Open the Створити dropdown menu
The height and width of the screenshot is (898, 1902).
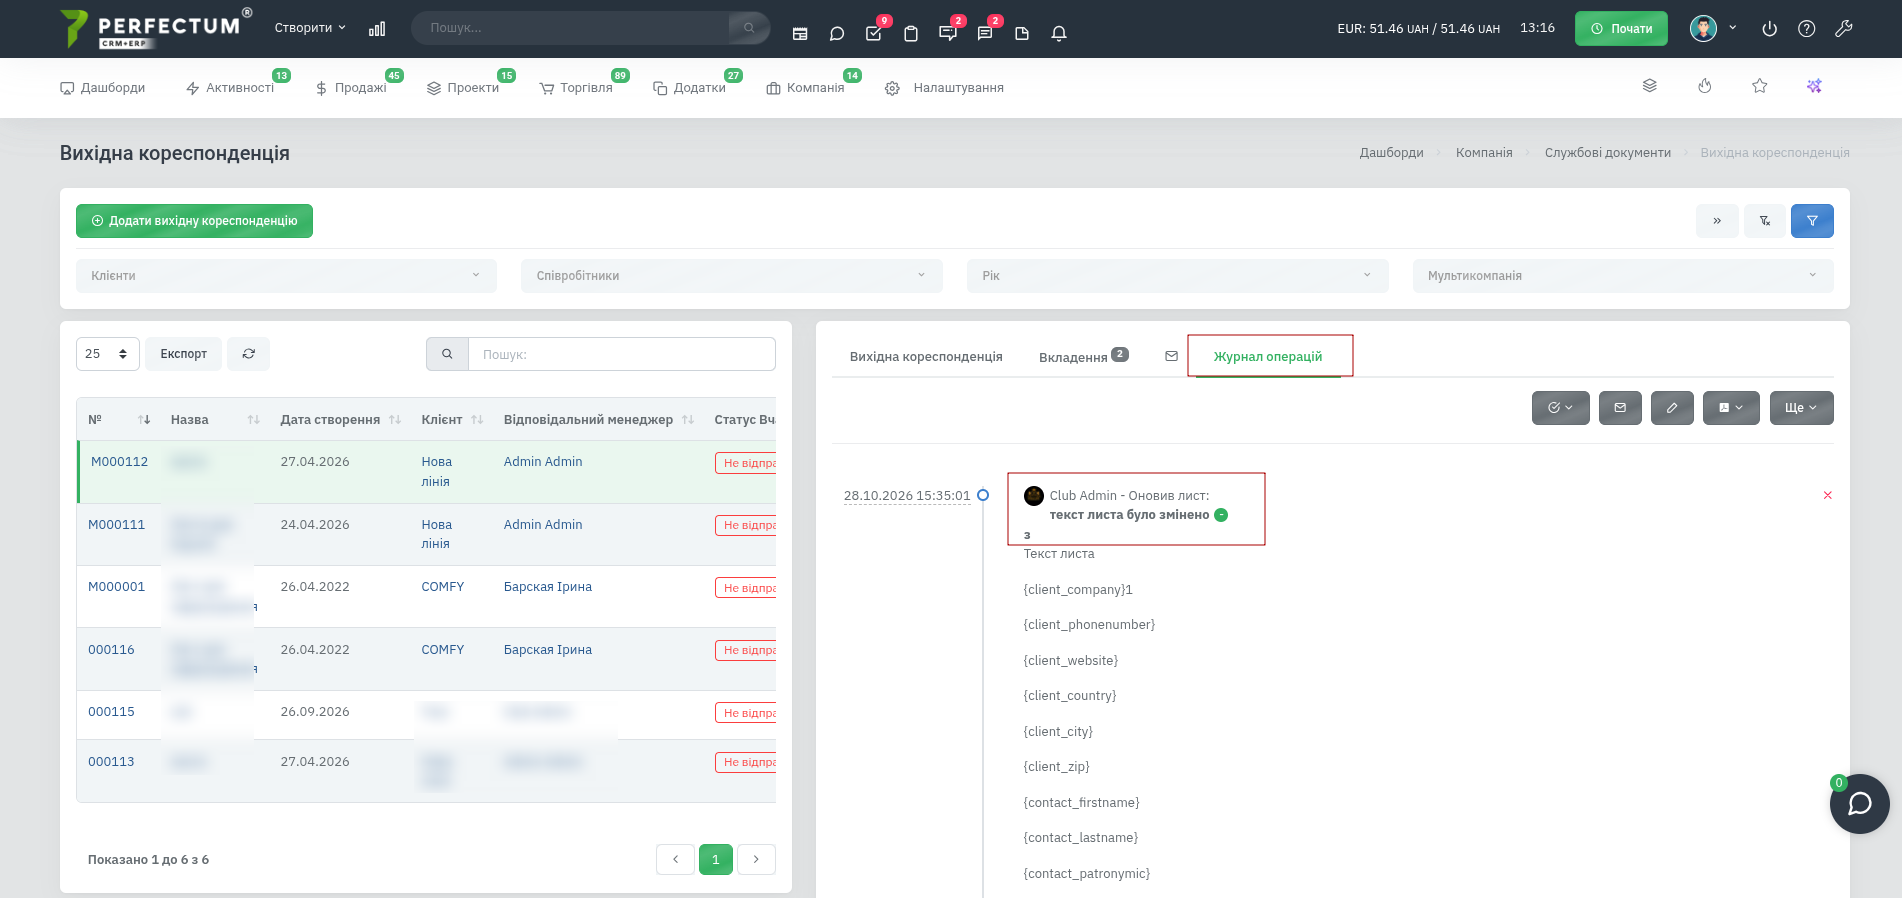(310, 28)
